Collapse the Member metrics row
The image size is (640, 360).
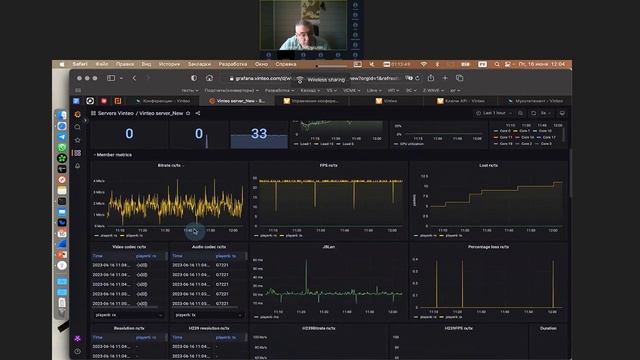[113, 155]
